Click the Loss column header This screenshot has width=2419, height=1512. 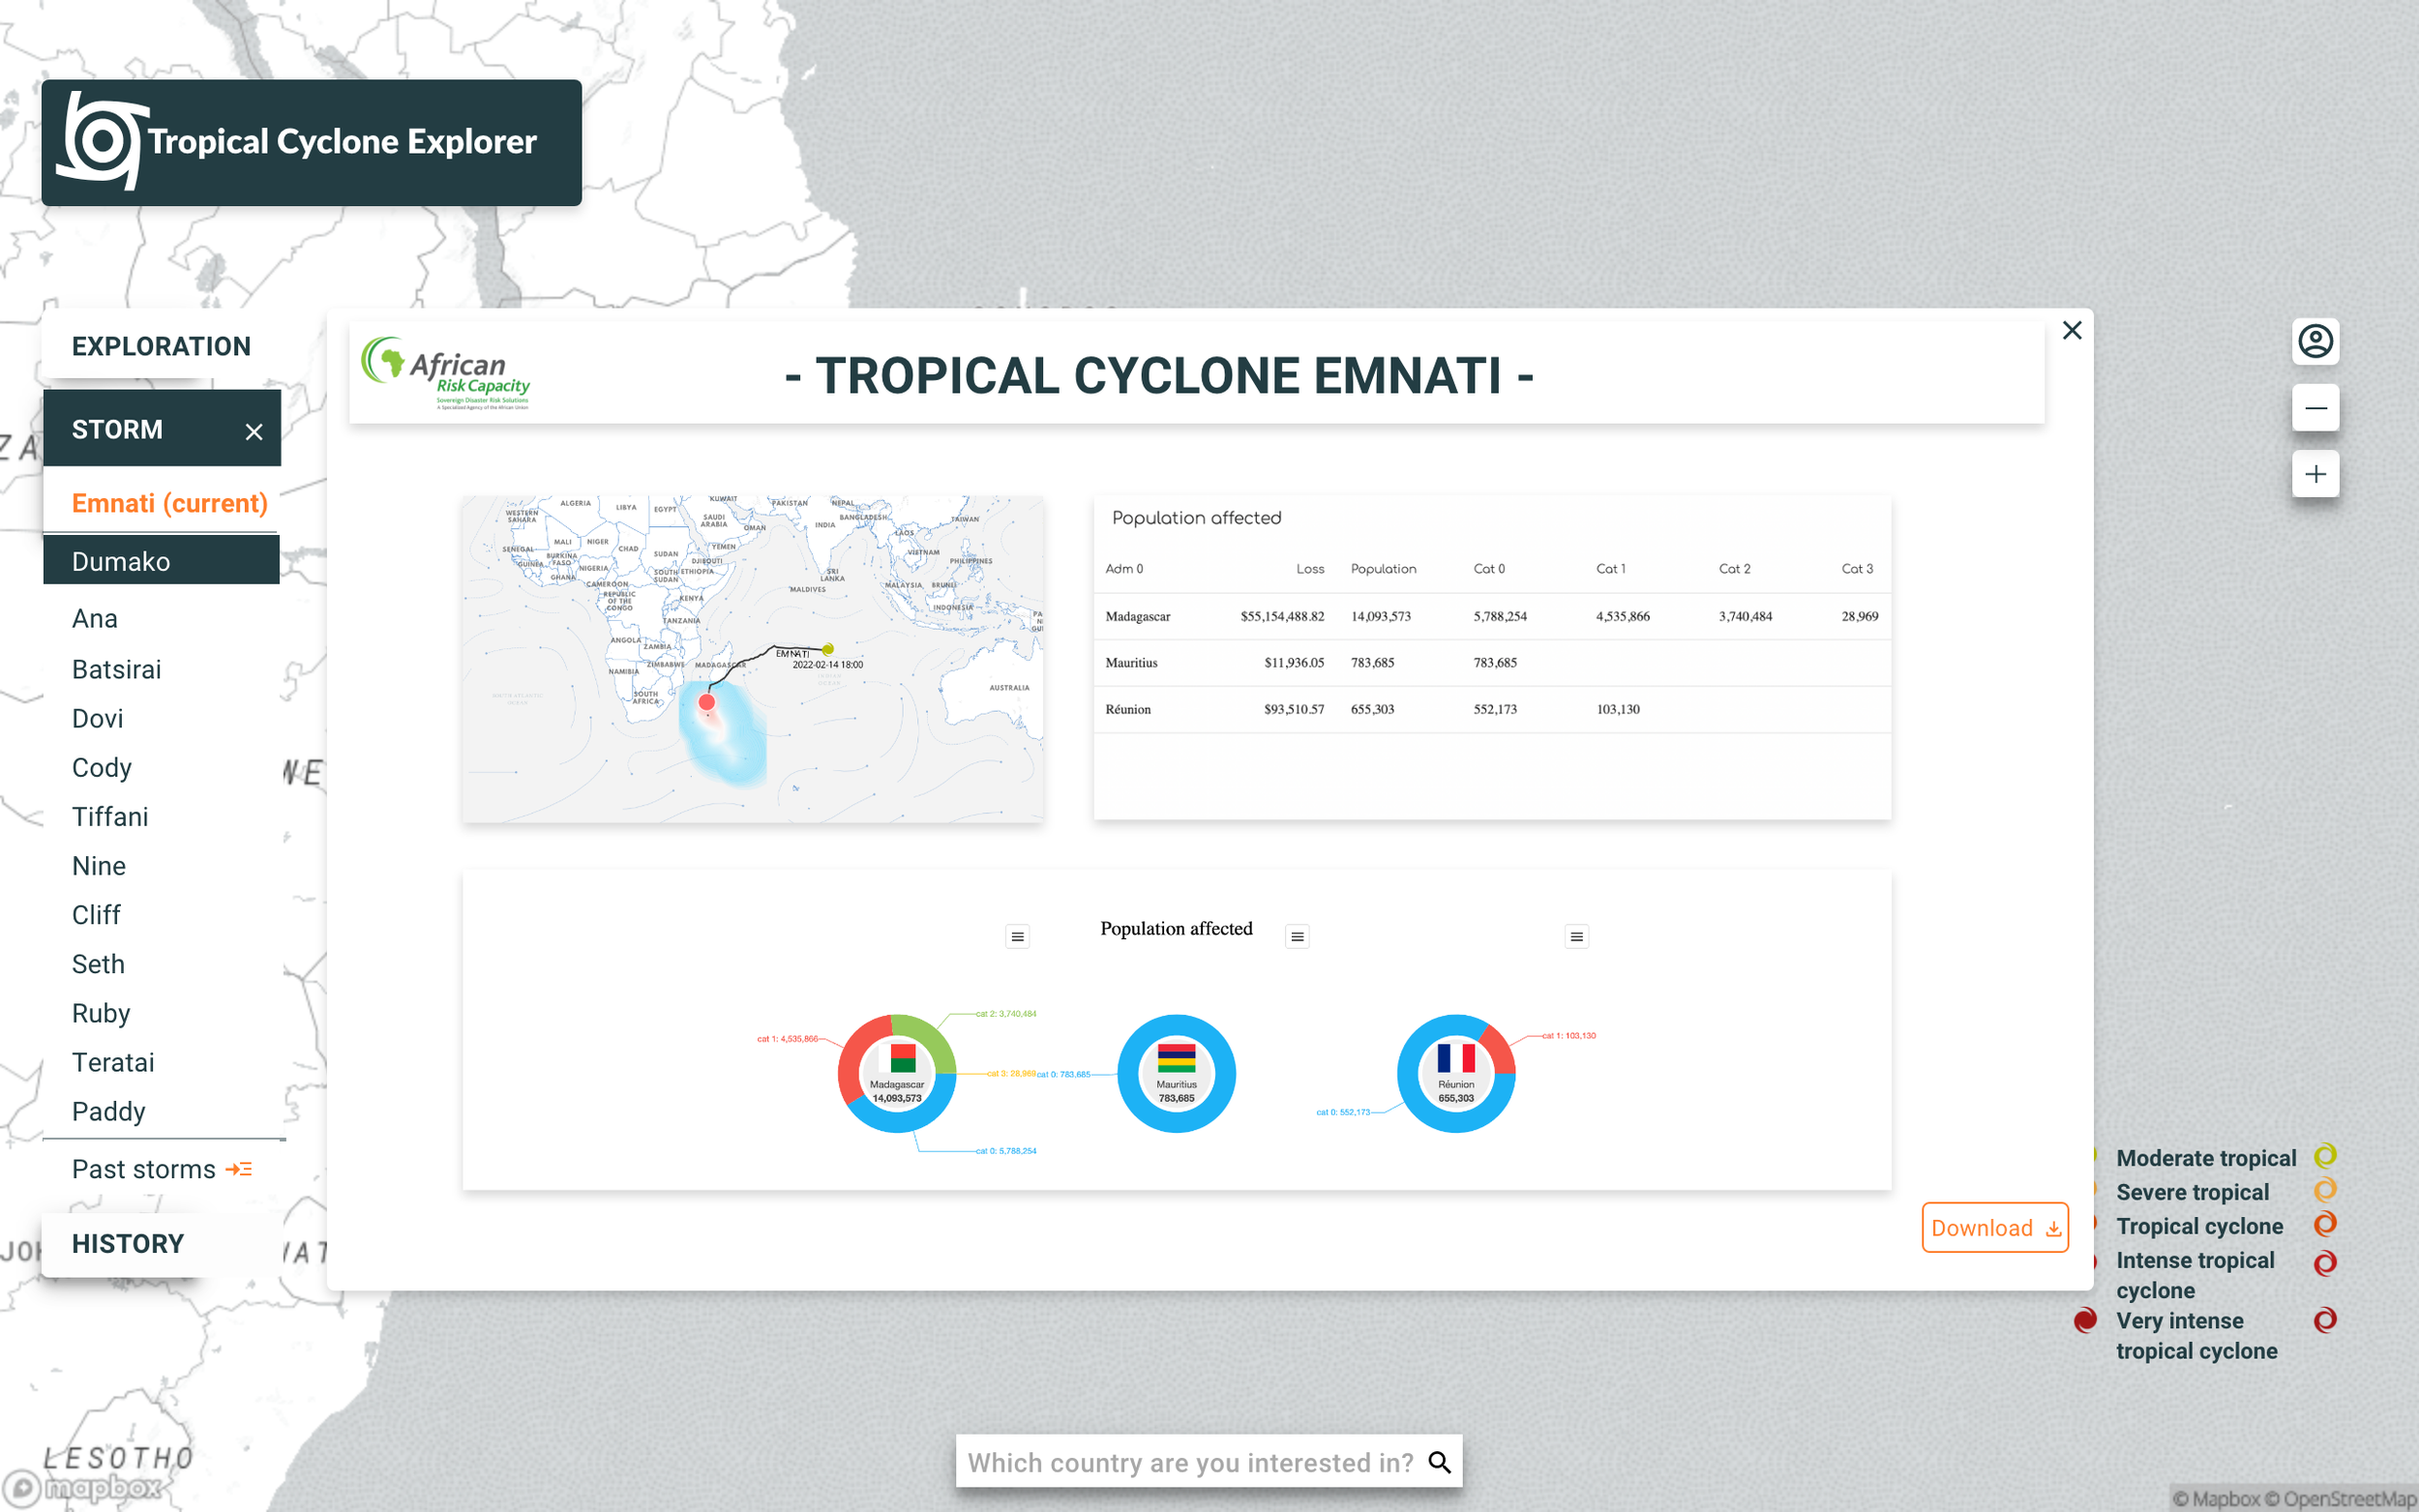[x=1310, y=568]
